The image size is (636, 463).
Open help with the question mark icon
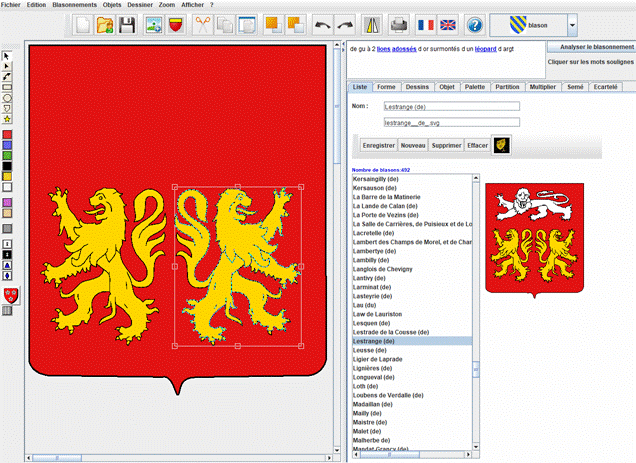475,24
